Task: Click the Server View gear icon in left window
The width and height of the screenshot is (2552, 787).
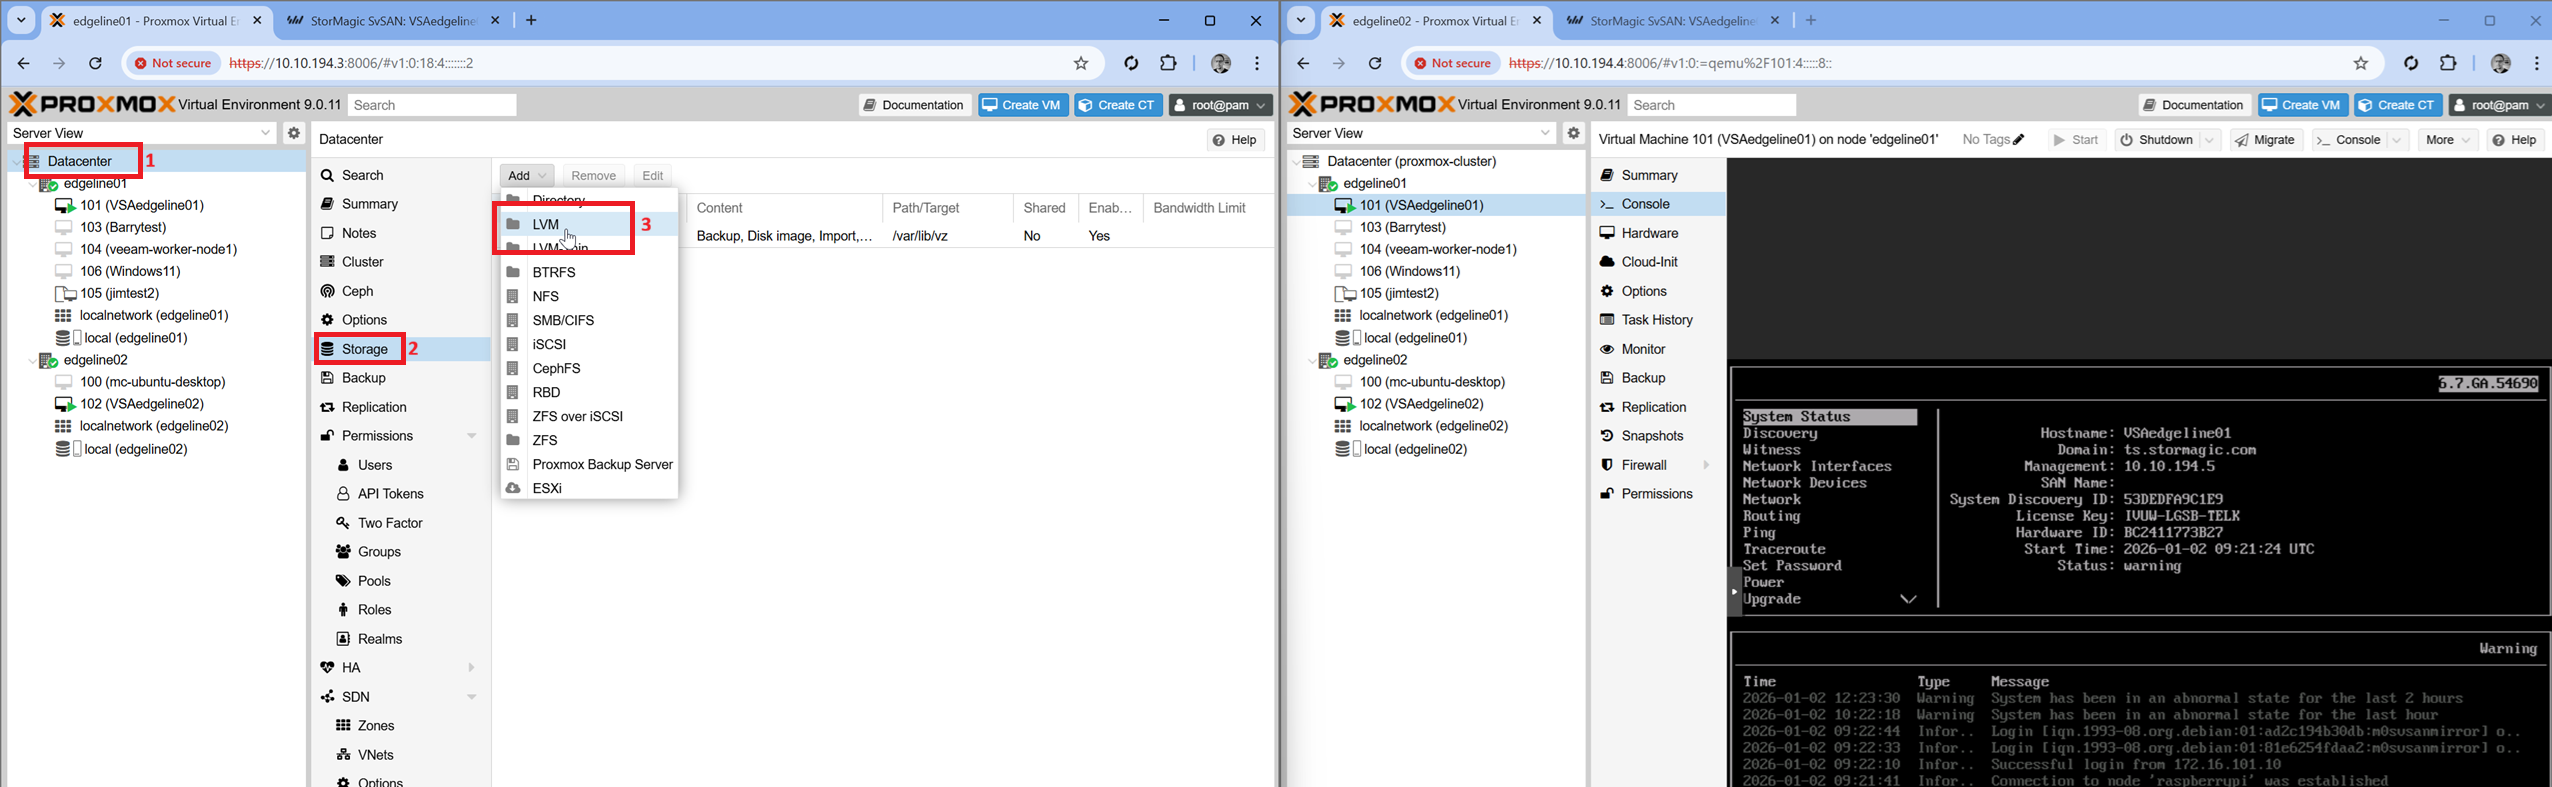Action: [x=294, y=133]
